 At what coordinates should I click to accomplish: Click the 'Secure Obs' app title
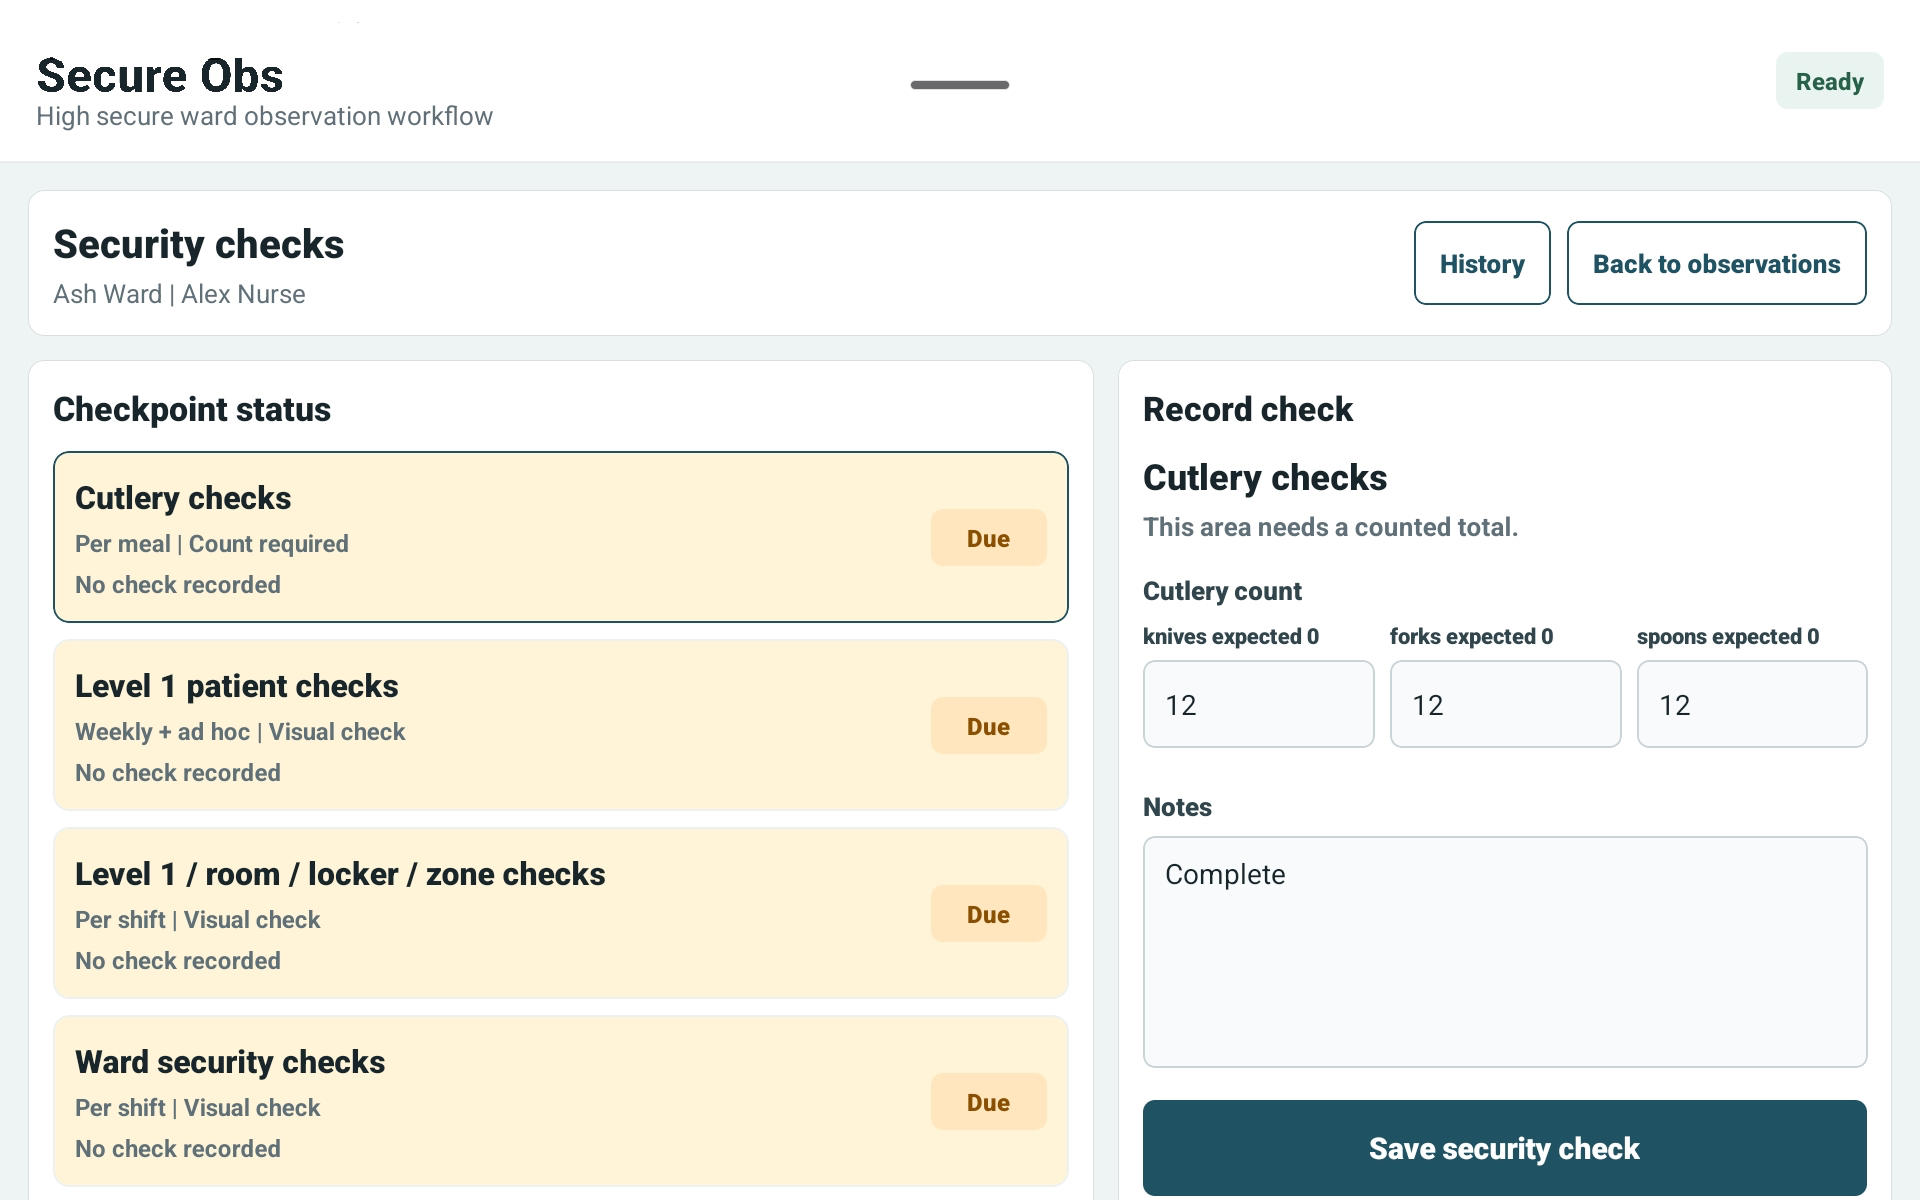coord(160,75)
